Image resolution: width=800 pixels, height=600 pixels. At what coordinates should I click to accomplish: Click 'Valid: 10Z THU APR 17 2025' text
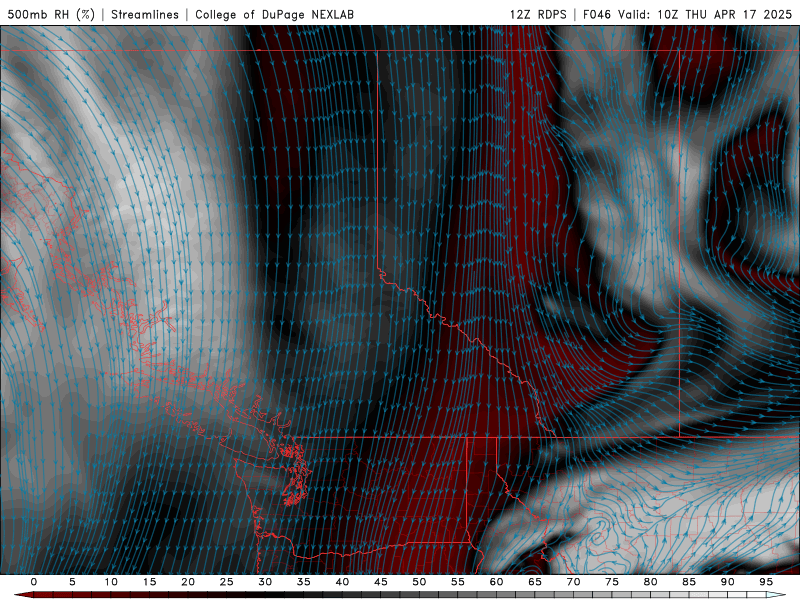click(x=705, y=14)
